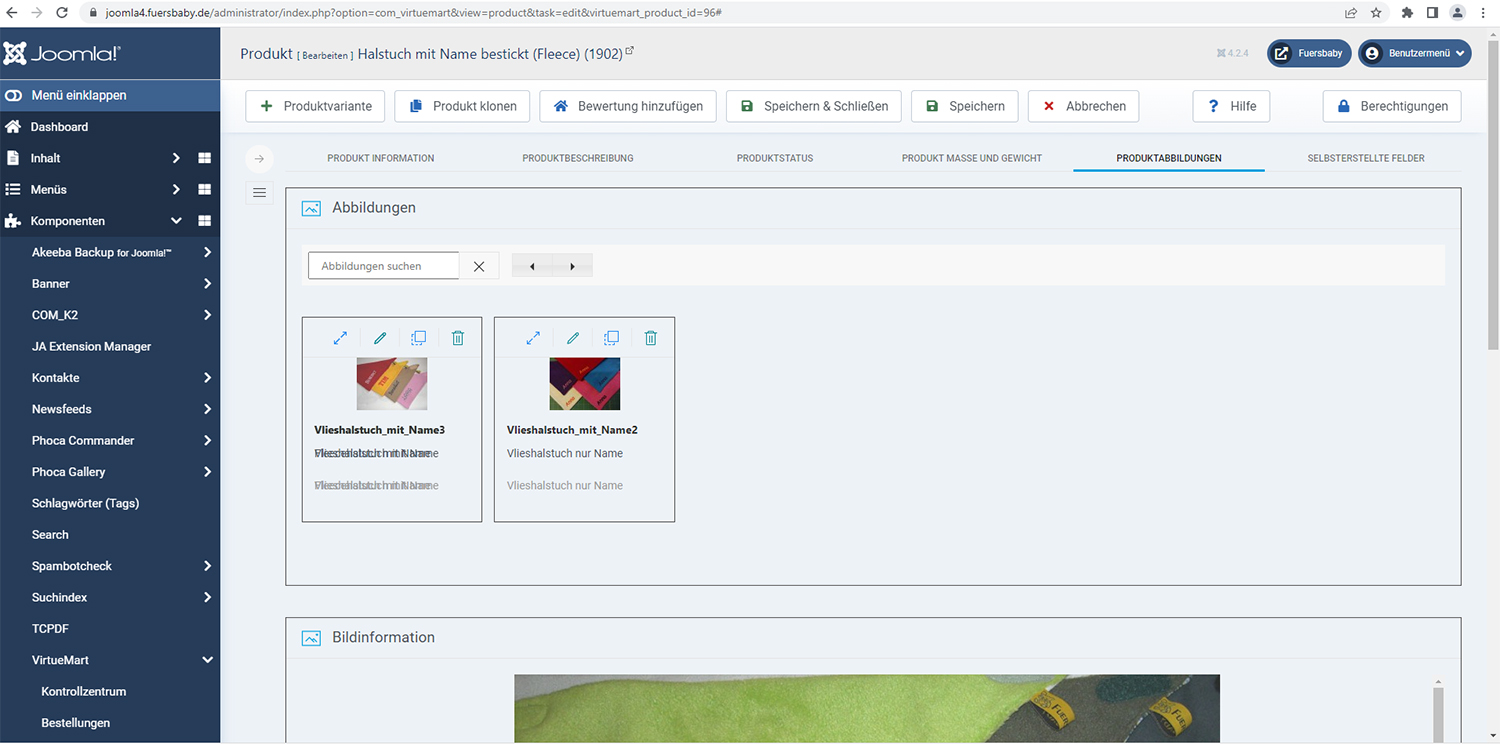The height and width of the screenshot is (745, 1500).
Task: Click expand arrows icon on Vlieshalstuch_mit_Name3 card
Action: tap(341, 338)
